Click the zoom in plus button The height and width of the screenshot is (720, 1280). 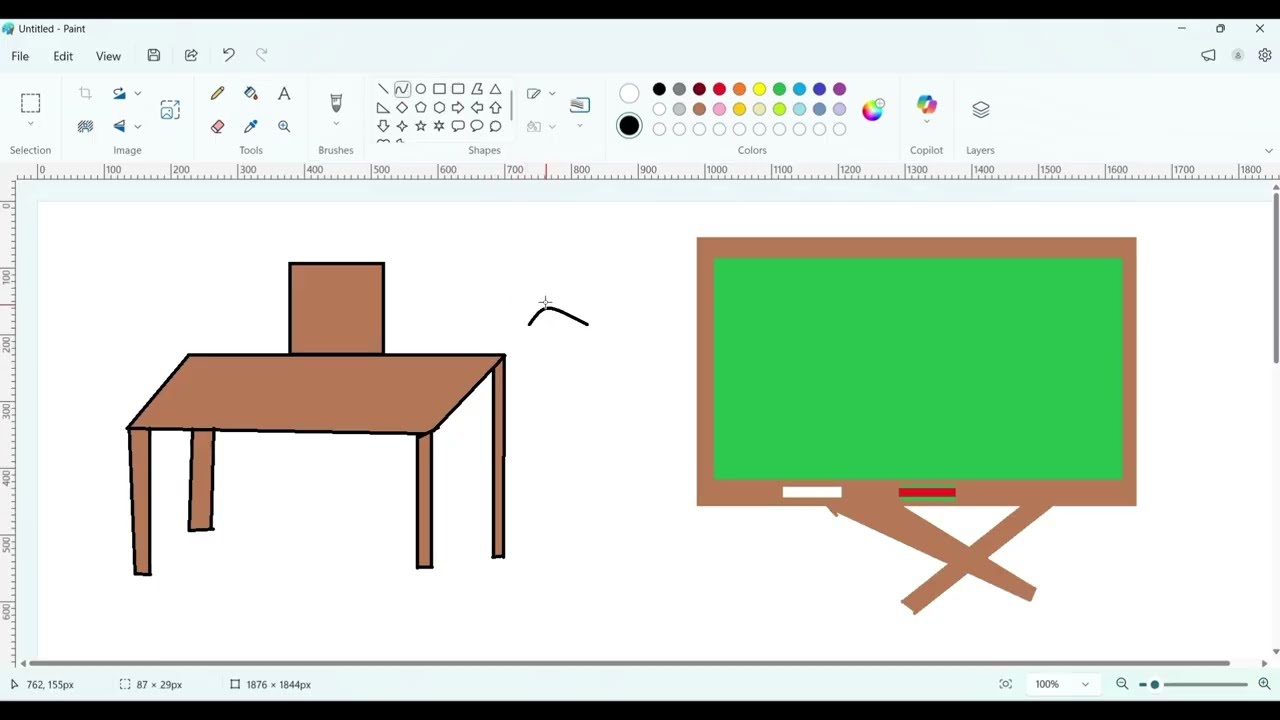point(1264,684)
